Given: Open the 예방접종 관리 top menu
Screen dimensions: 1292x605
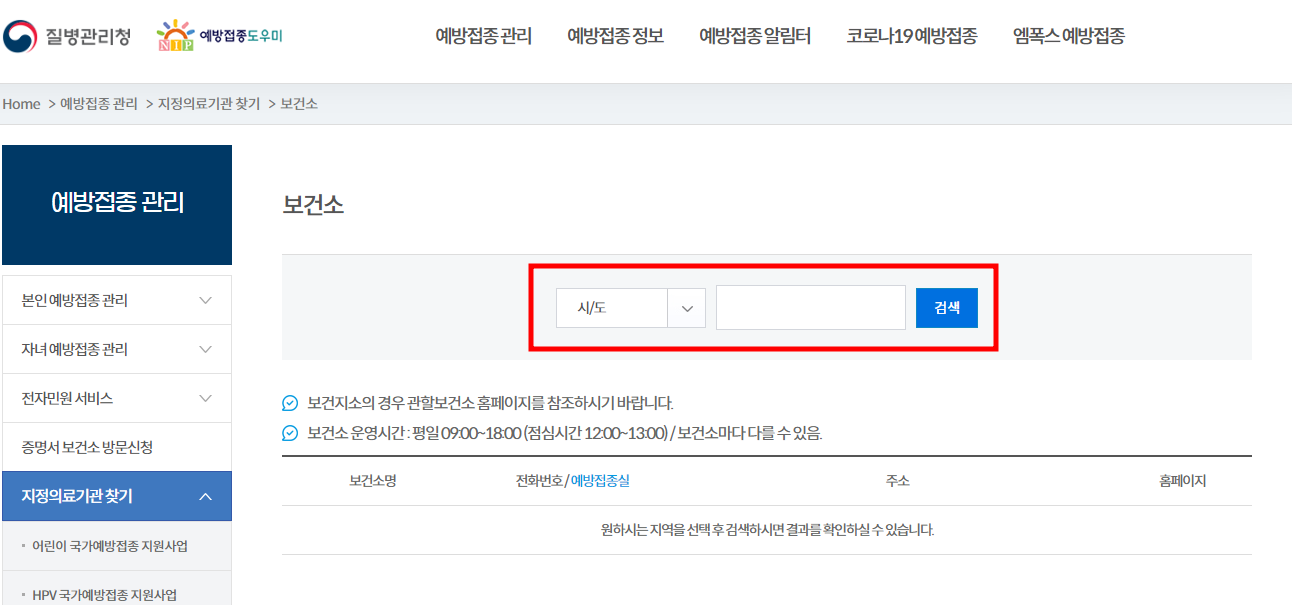Looking at the screenshot, I should tap(484, 36).
